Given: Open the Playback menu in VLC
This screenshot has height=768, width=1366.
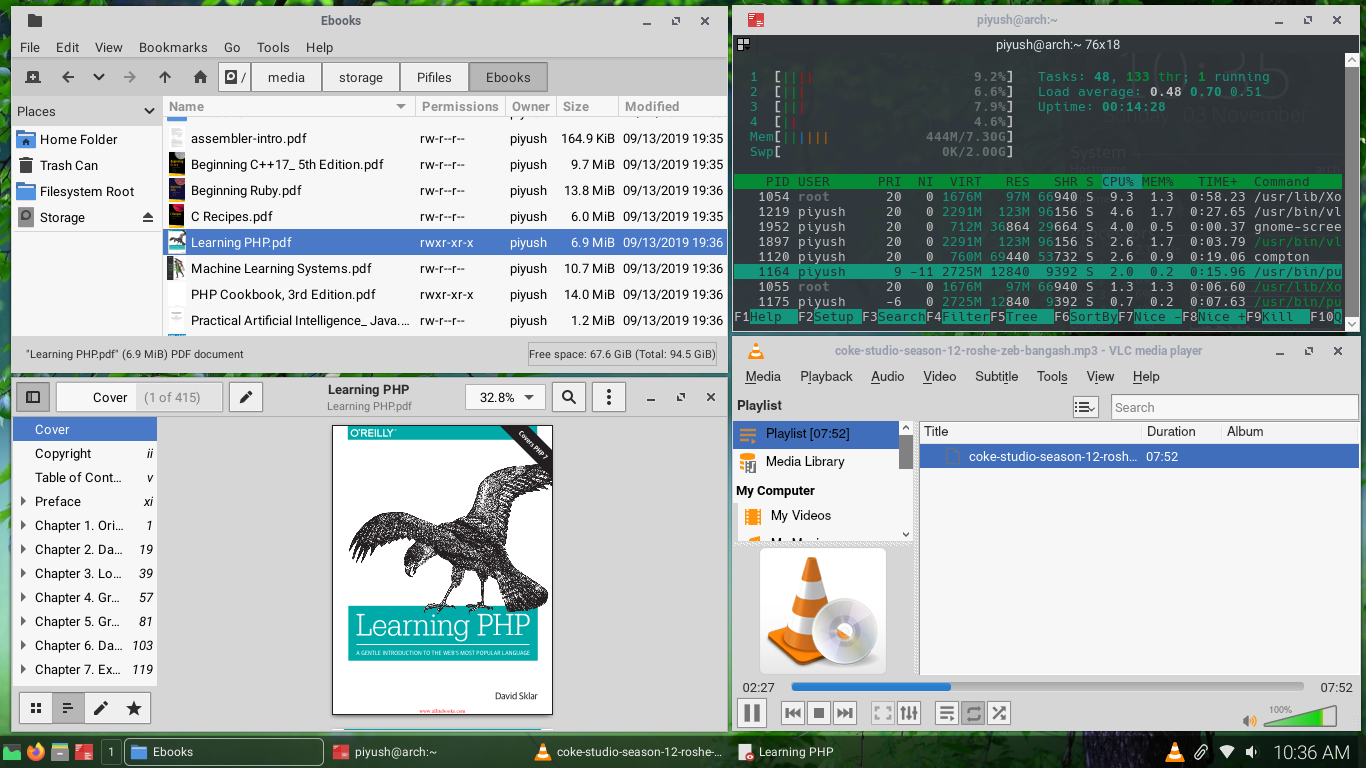Looking at the screenshot, I should click(x=826, y=376).
